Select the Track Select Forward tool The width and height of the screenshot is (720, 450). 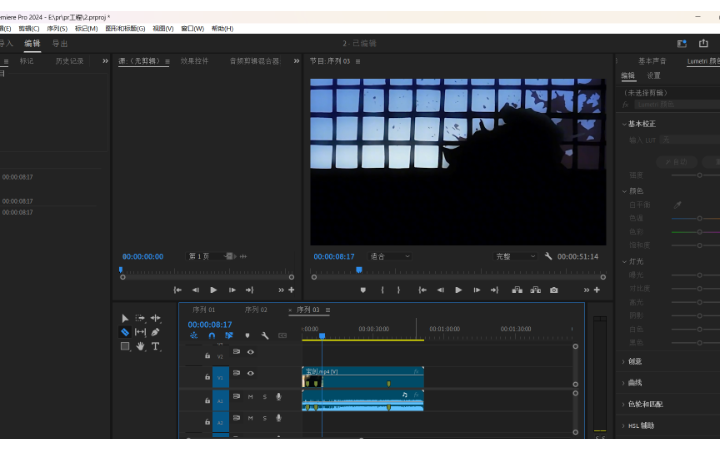tap(140, 318)
